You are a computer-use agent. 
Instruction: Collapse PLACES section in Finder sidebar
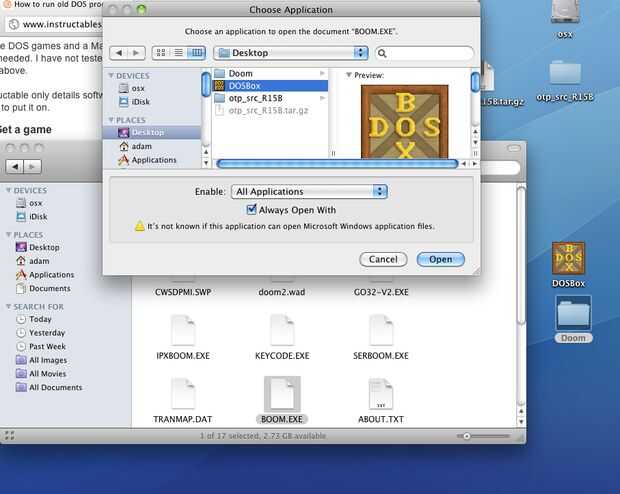coord(8,235)
